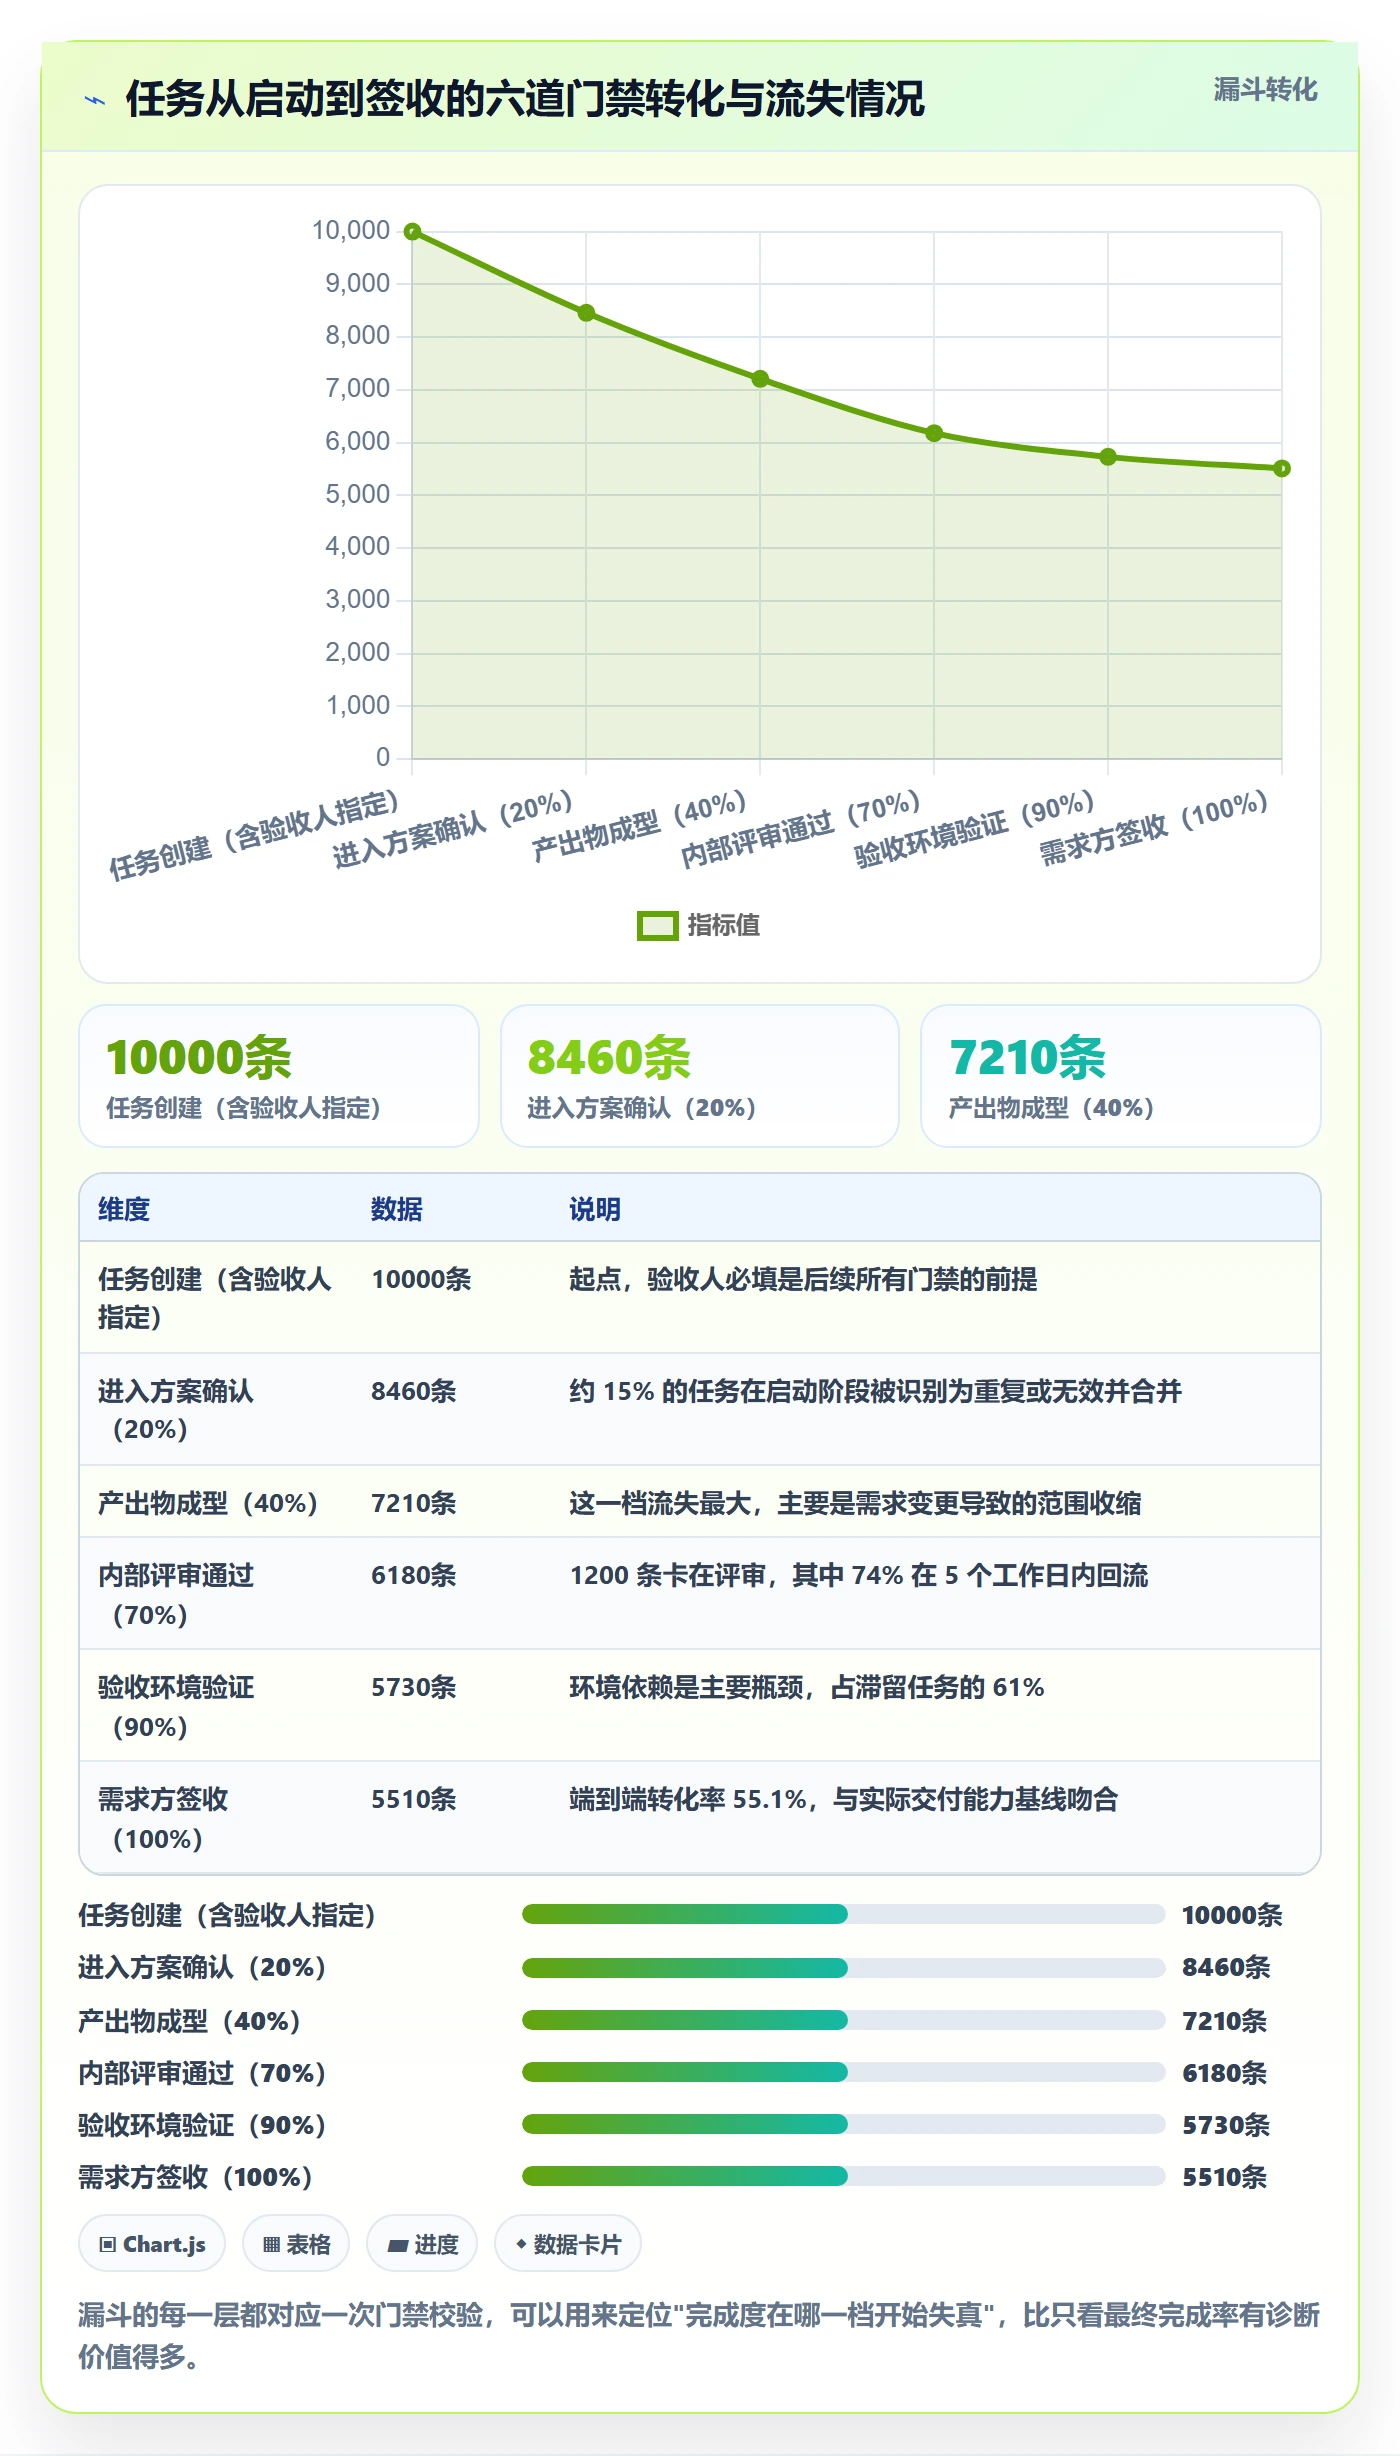Click the note 这一档流失最大
The image size is (1400, 2456).
coord(855,1503)
